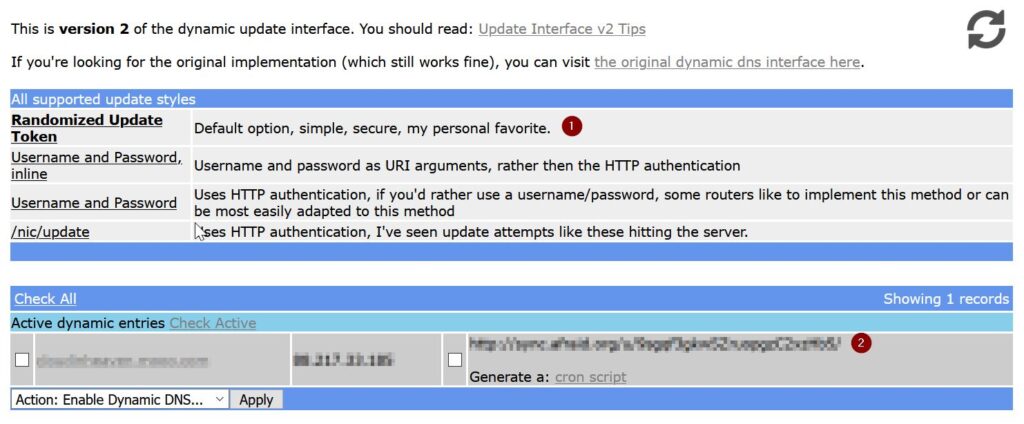Screen dimensions: 1024x424
Task: Click the red number 2 badge
Action: click(x=861, y=343)
